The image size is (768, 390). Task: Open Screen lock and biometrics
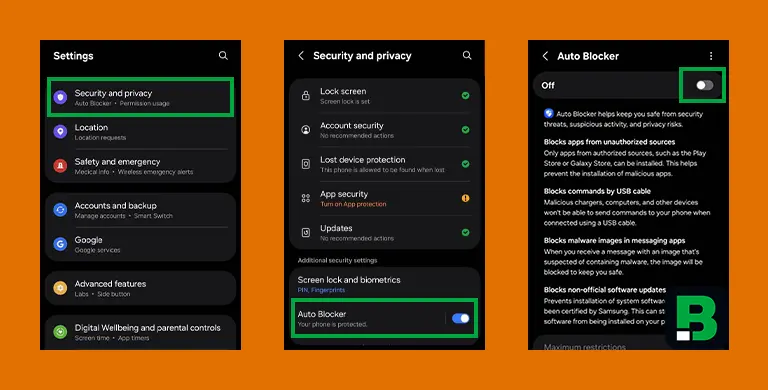tap(384, 284)
